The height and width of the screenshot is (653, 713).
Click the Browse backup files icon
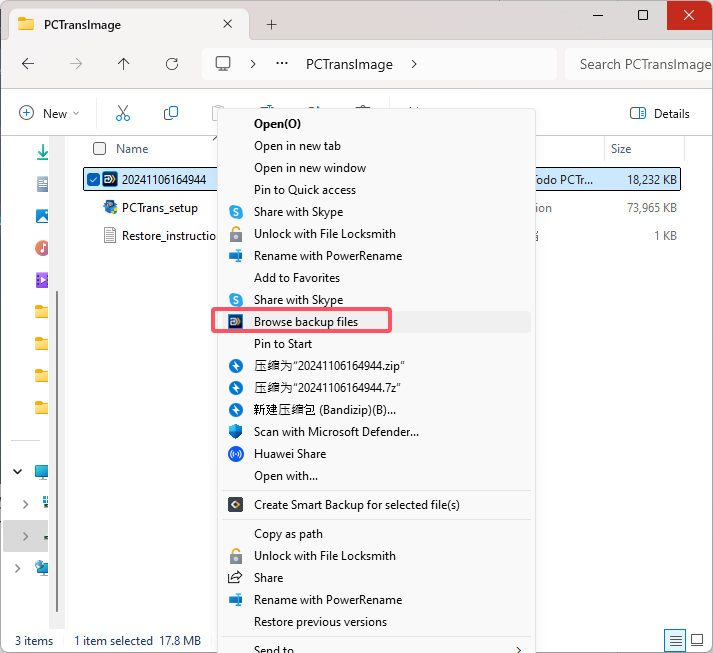[x=236, y=322]
